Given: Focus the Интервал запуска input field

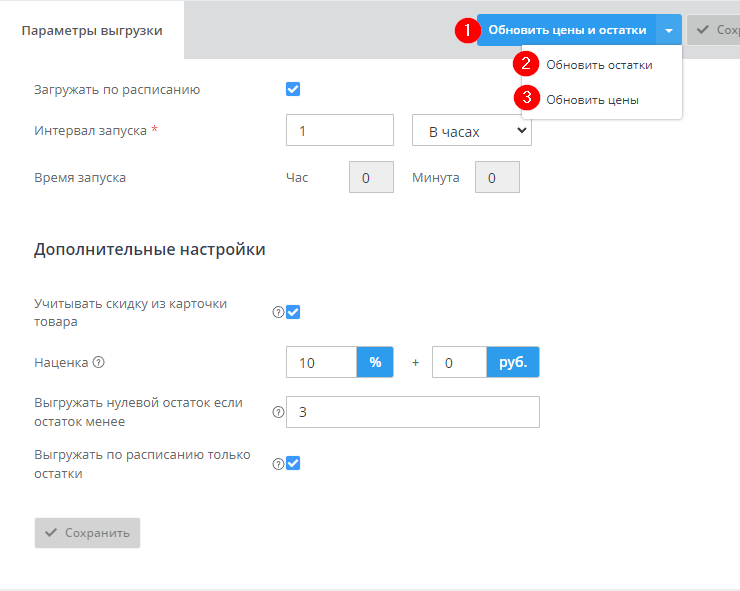Looking at the screenshot, I should (339, 130).
